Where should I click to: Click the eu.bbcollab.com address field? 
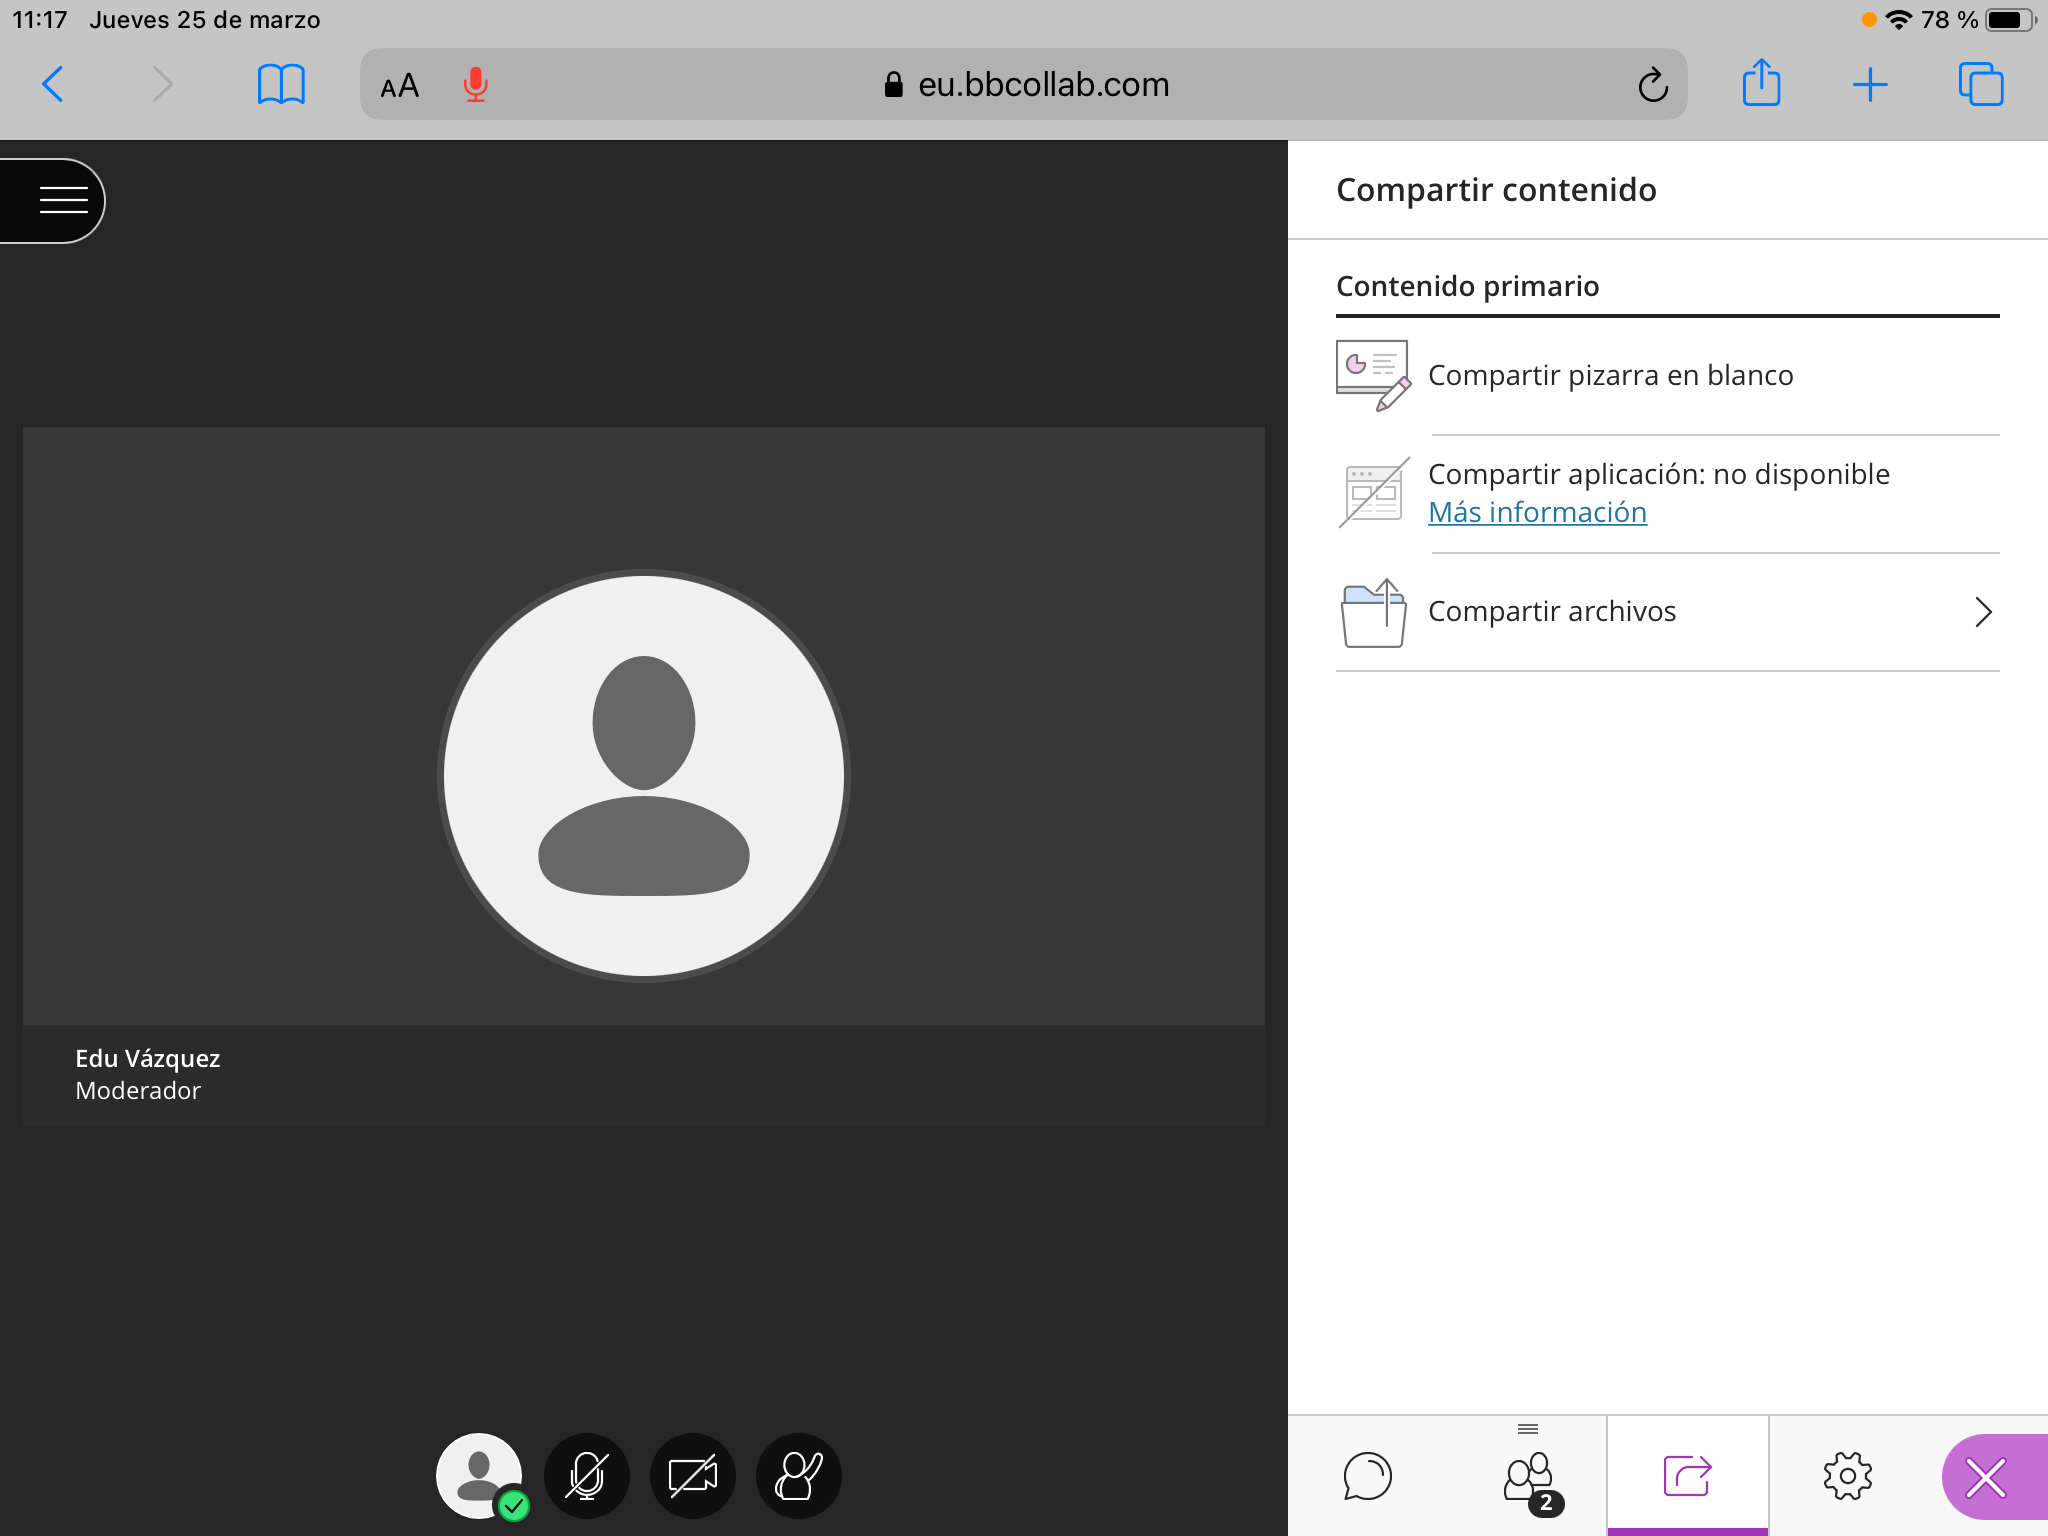(1024, 84)
